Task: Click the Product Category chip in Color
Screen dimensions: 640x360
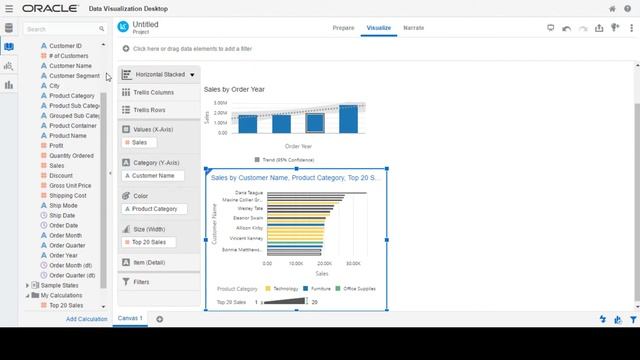Action: pos(154,209)
